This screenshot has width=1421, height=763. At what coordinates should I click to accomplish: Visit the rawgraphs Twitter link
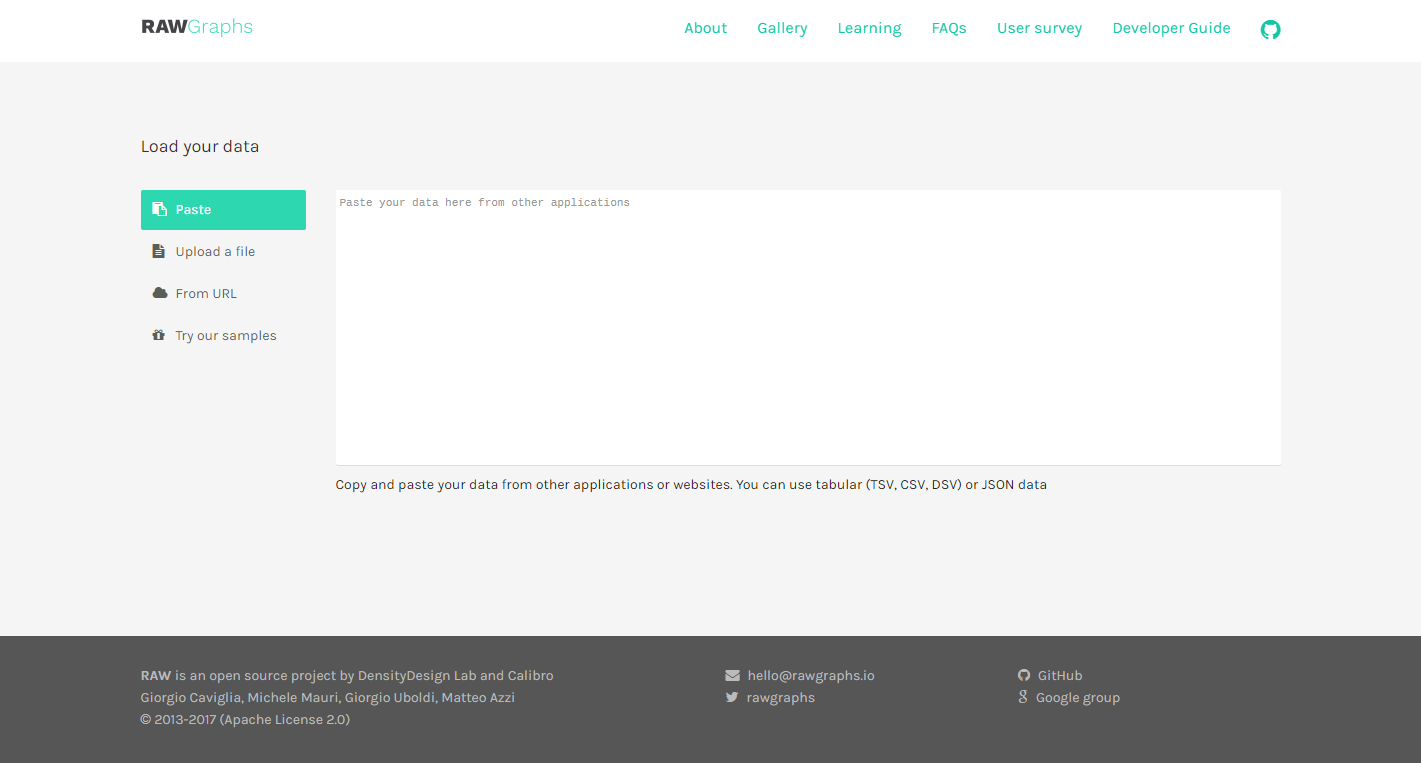pos(780,697)
